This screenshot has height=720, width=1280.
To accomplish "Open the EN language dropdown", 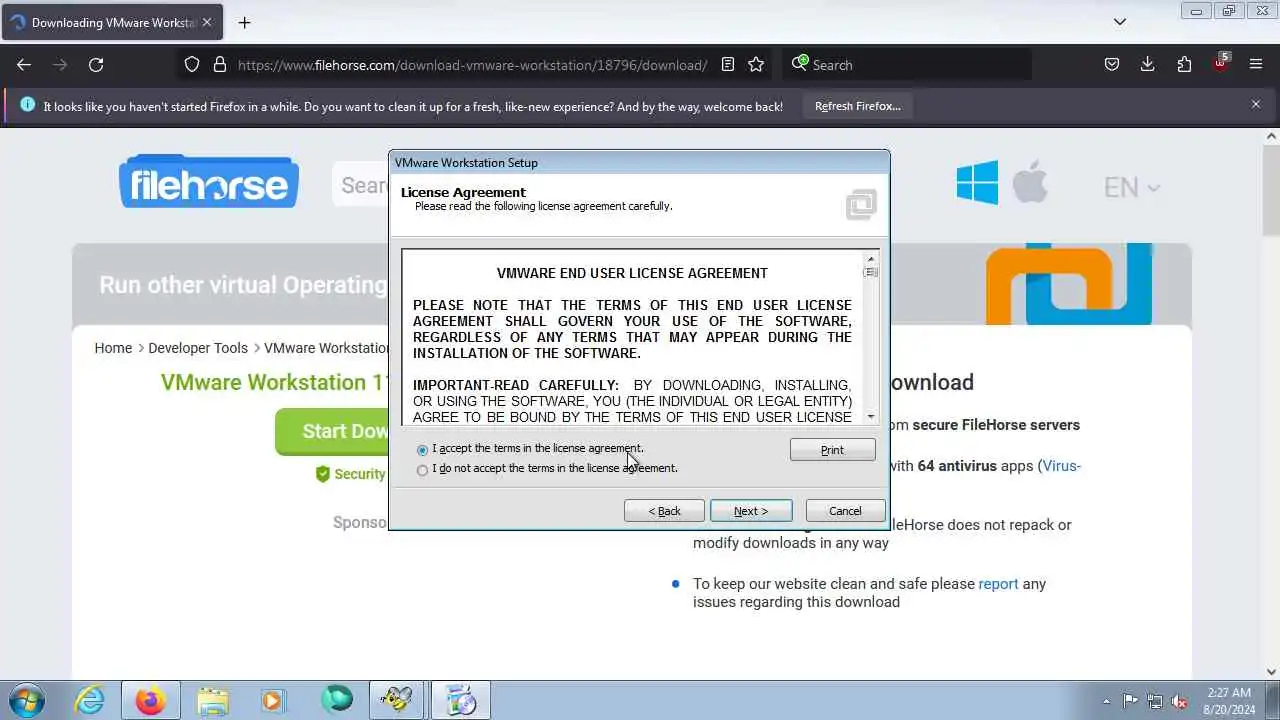I will click(x=1131, y=187).
